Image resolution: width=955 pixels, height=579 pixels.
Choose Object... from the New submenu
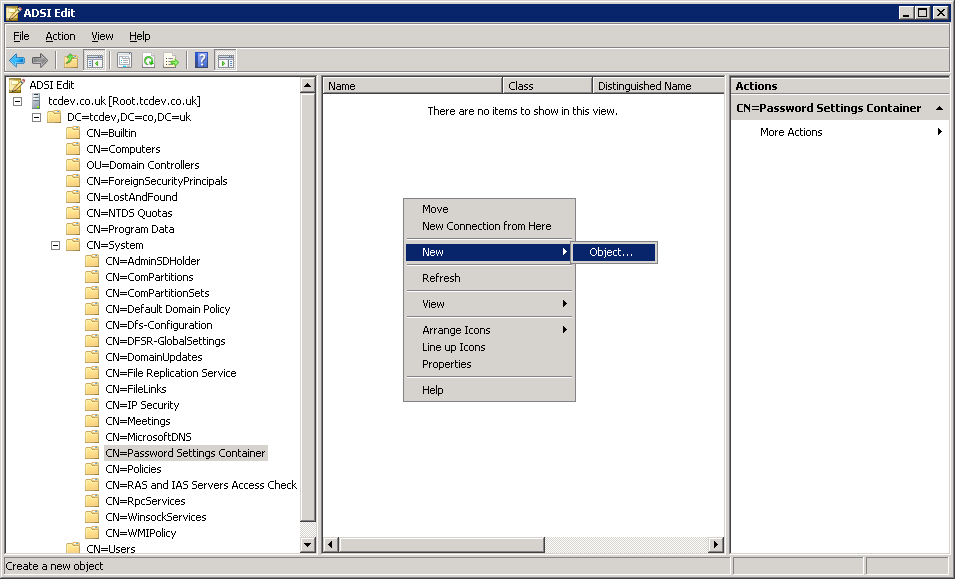click(x=614, y=252)
